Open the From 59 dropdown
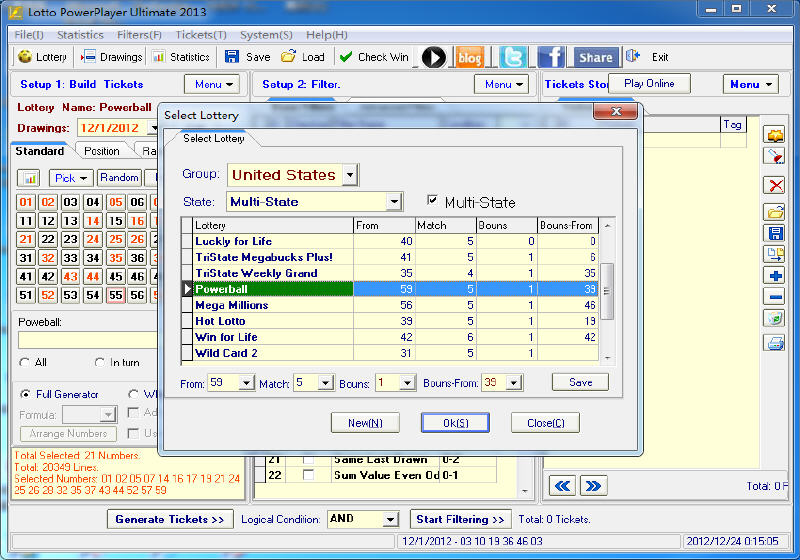The width and height of the screenshot is (800, 560). (246, 383)
